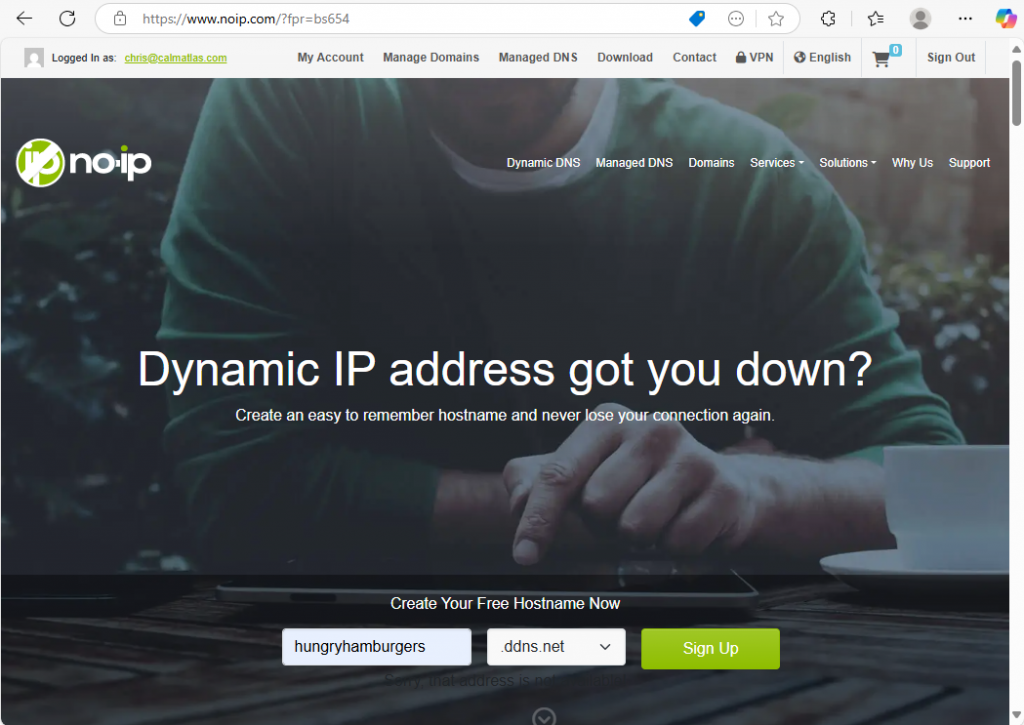This screenshot has width=1024, height=725.
Task: Click the green Sign Up button
Action: pyautogui.click(x=711, y=649)
